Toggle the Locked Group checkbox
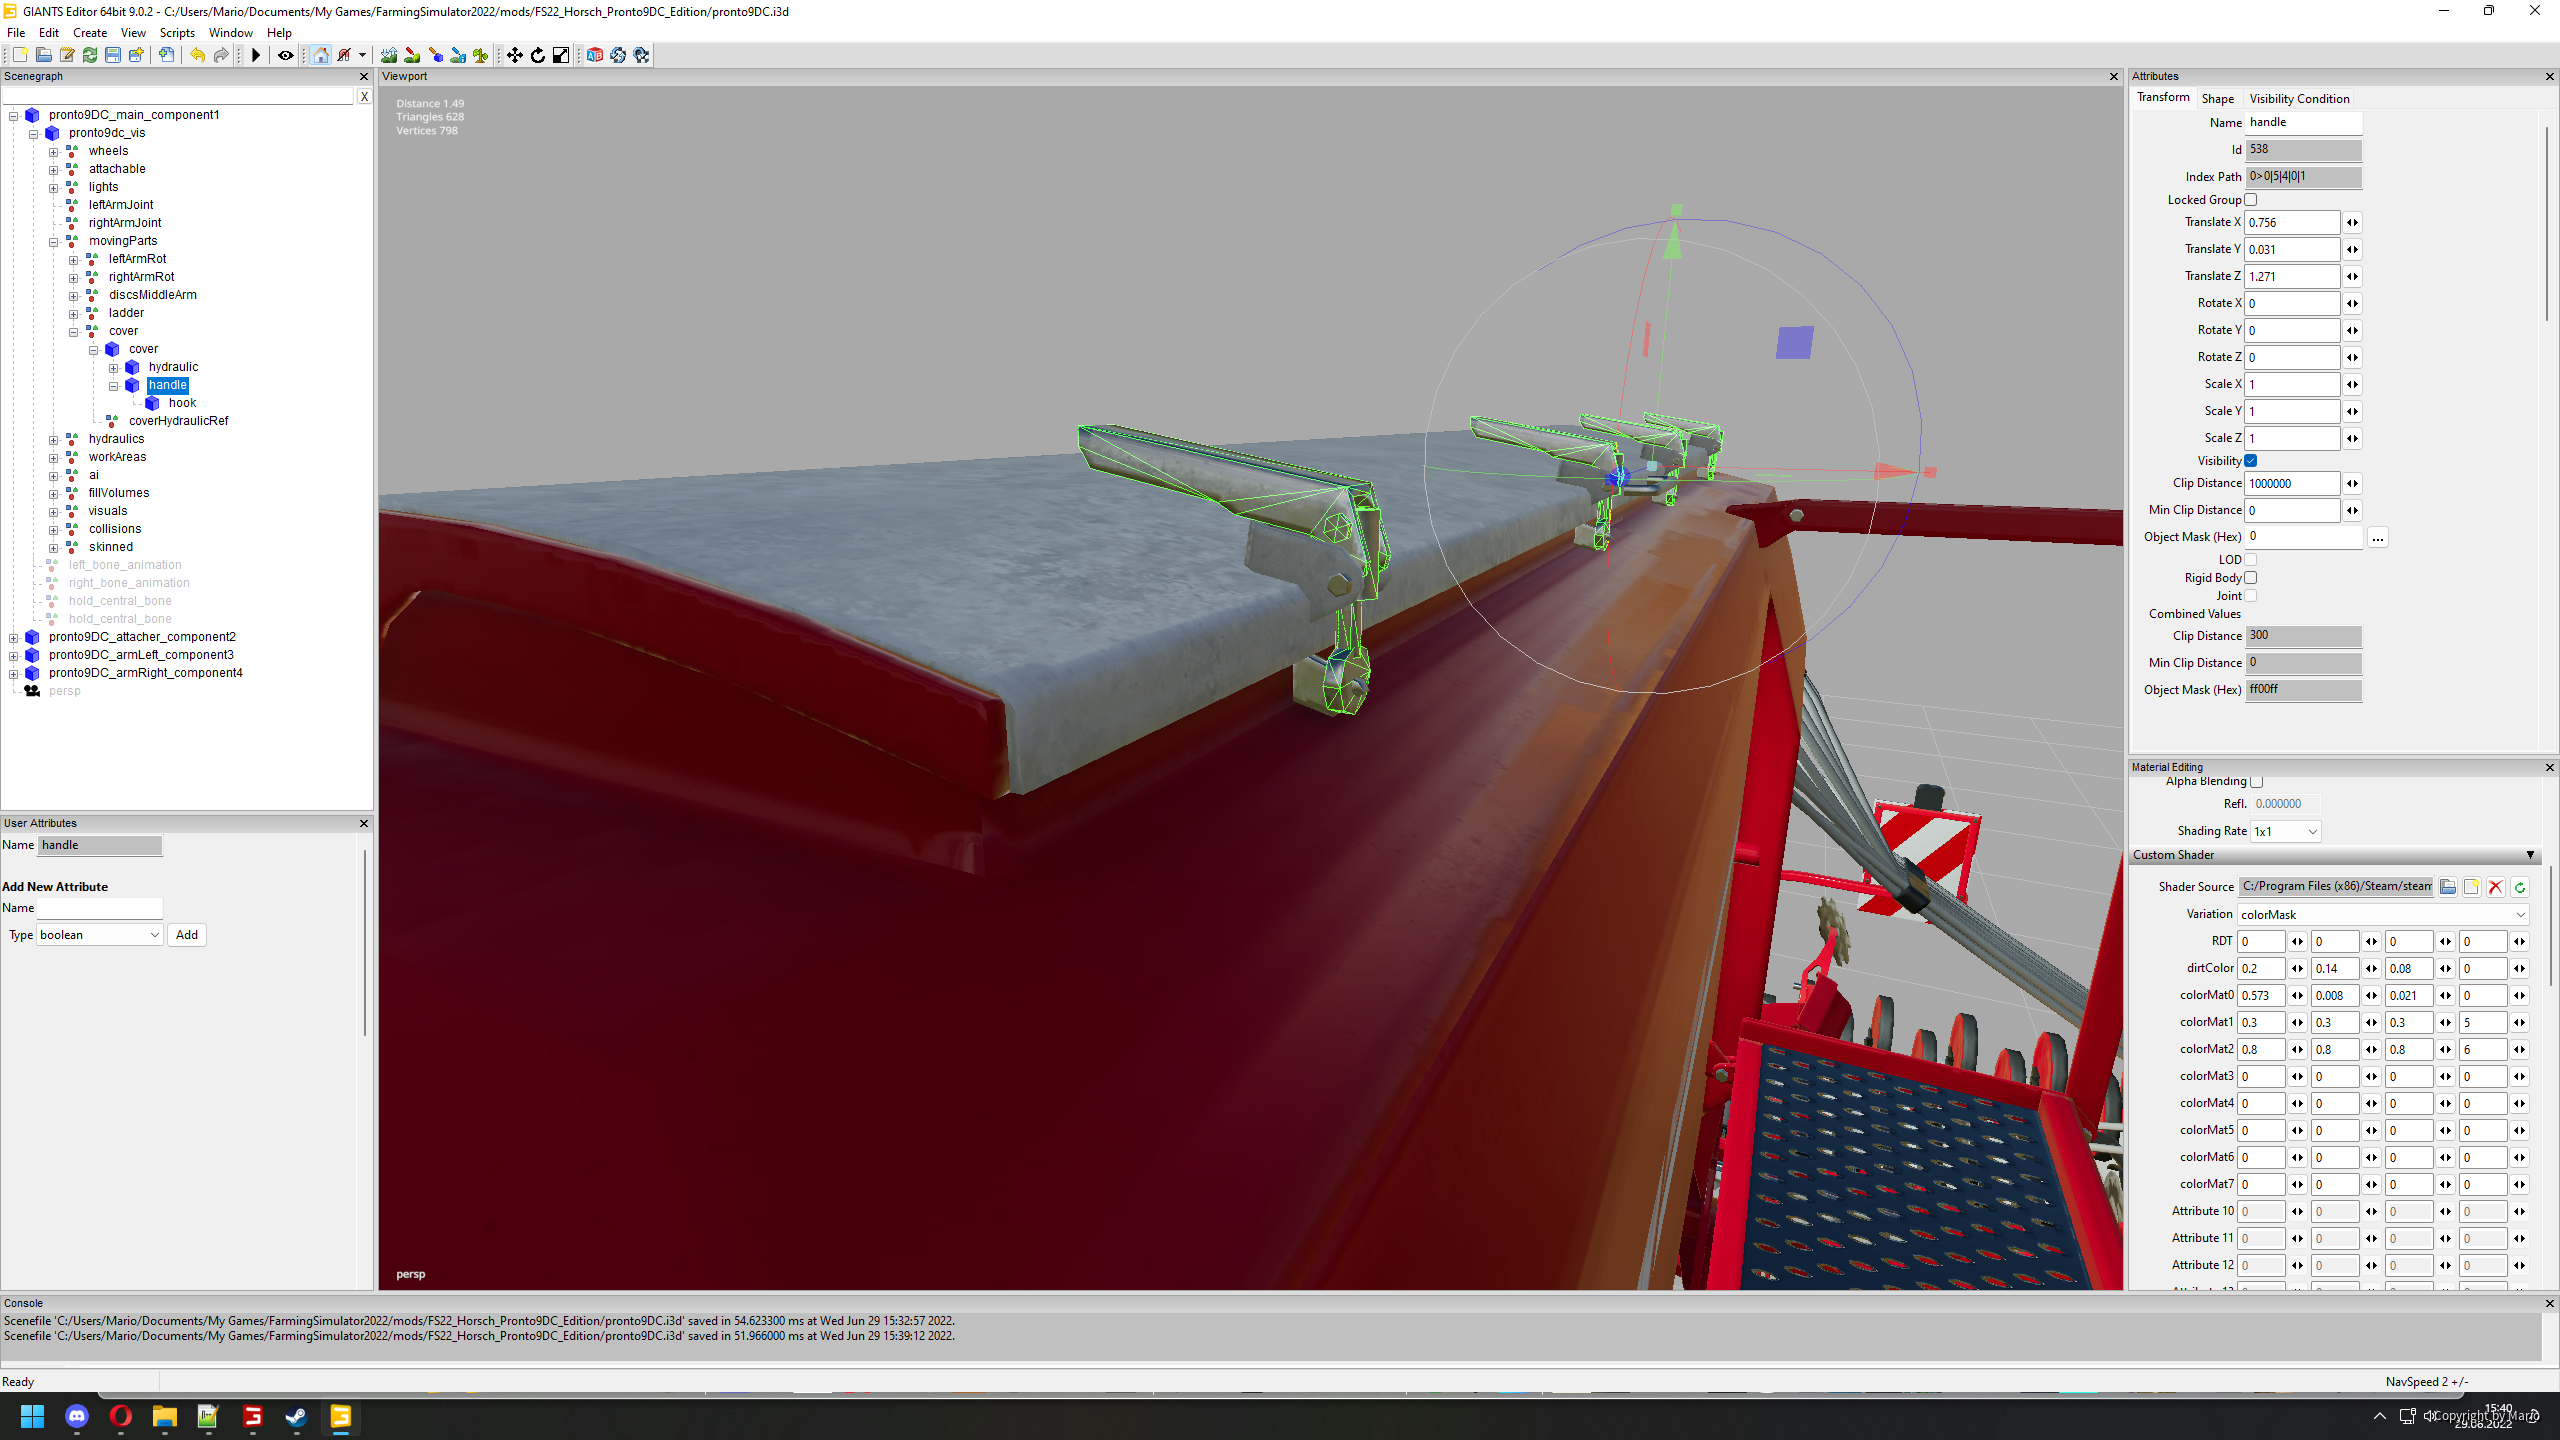This screenshot has height=1440, width=2560. click(2250, 200)
